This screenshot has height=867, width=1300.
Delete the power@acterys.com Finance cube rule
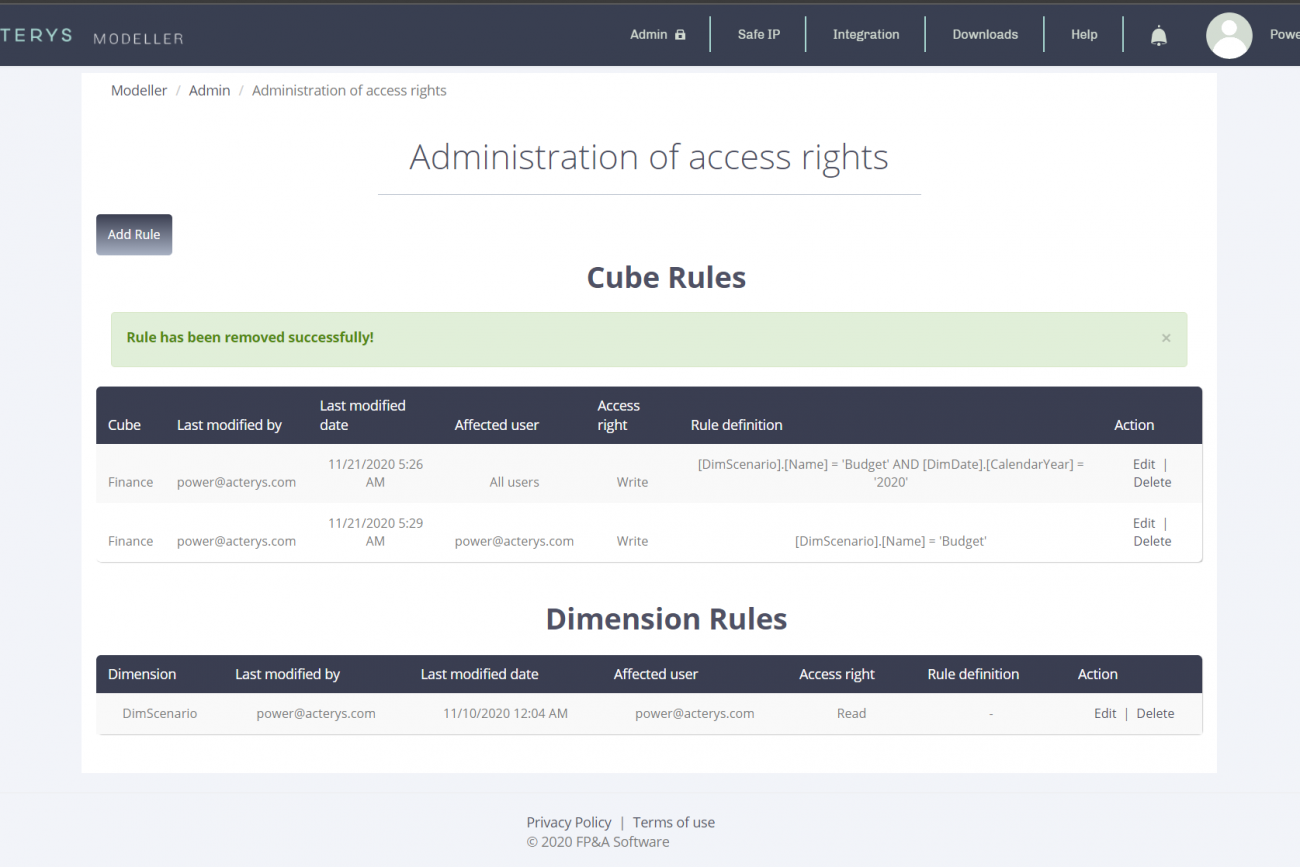(1152, 541)
